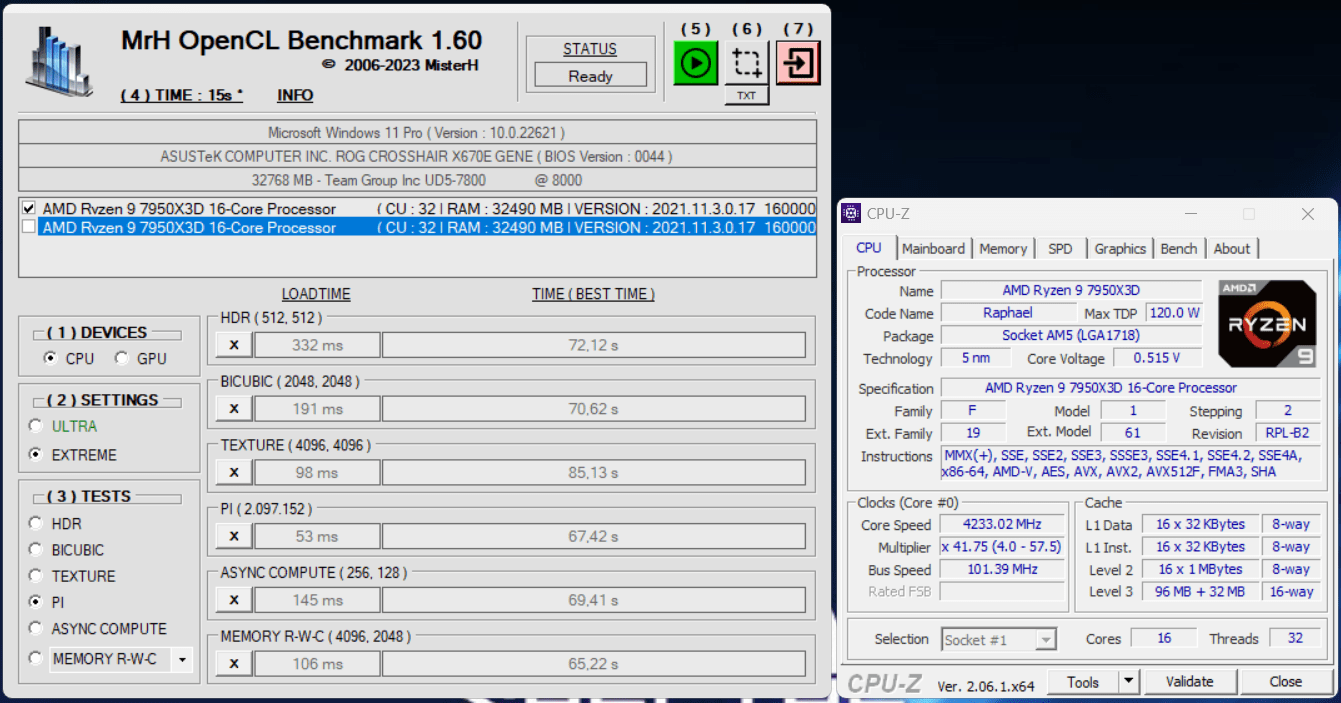Viewport: 1341px width, 703px height.
Task: Select the CPU tab in CPU-Z
Action: [x=869, y=247]
